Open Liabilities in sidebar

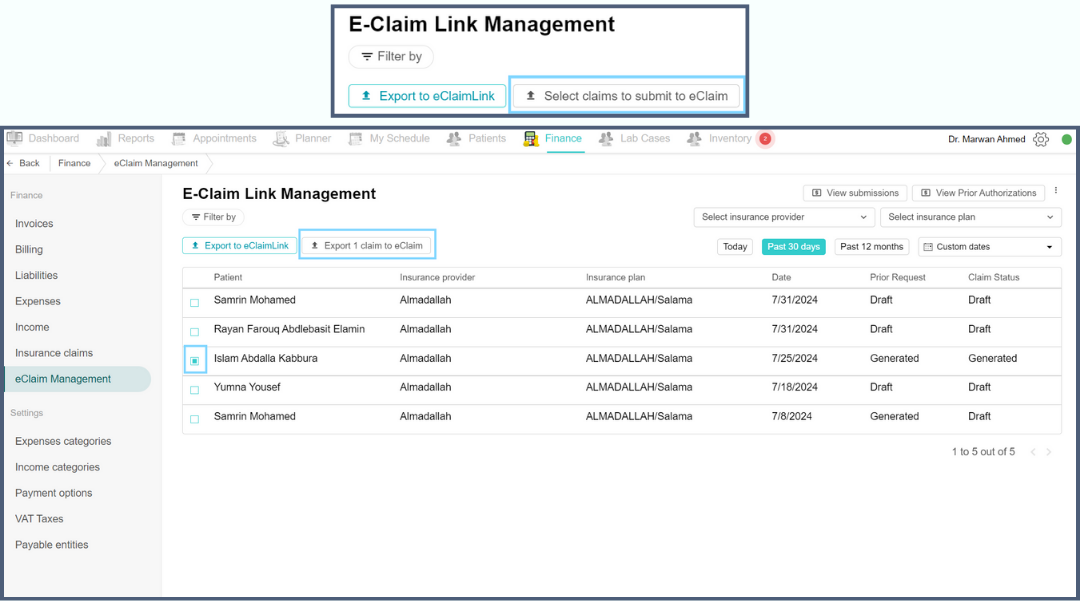37,275
